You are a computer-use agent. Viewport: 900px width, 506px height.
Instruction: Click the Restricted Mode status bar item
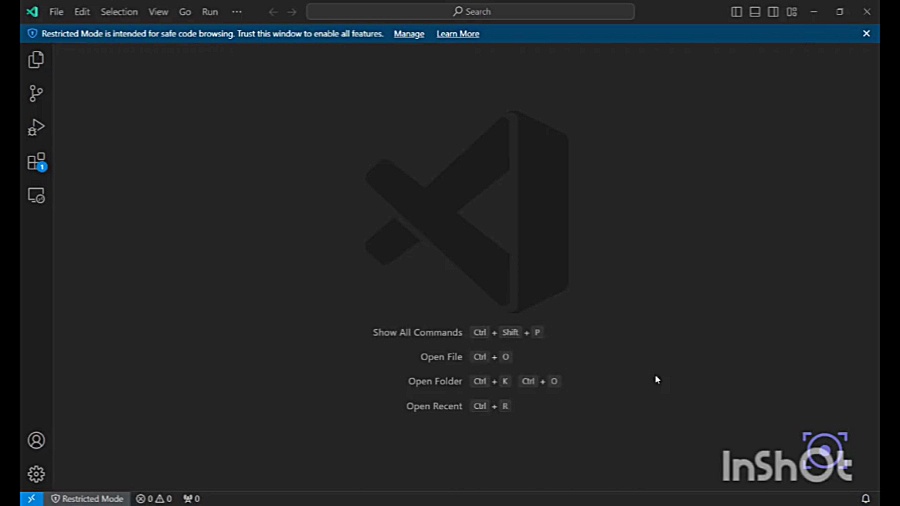[x=87, y=499]
